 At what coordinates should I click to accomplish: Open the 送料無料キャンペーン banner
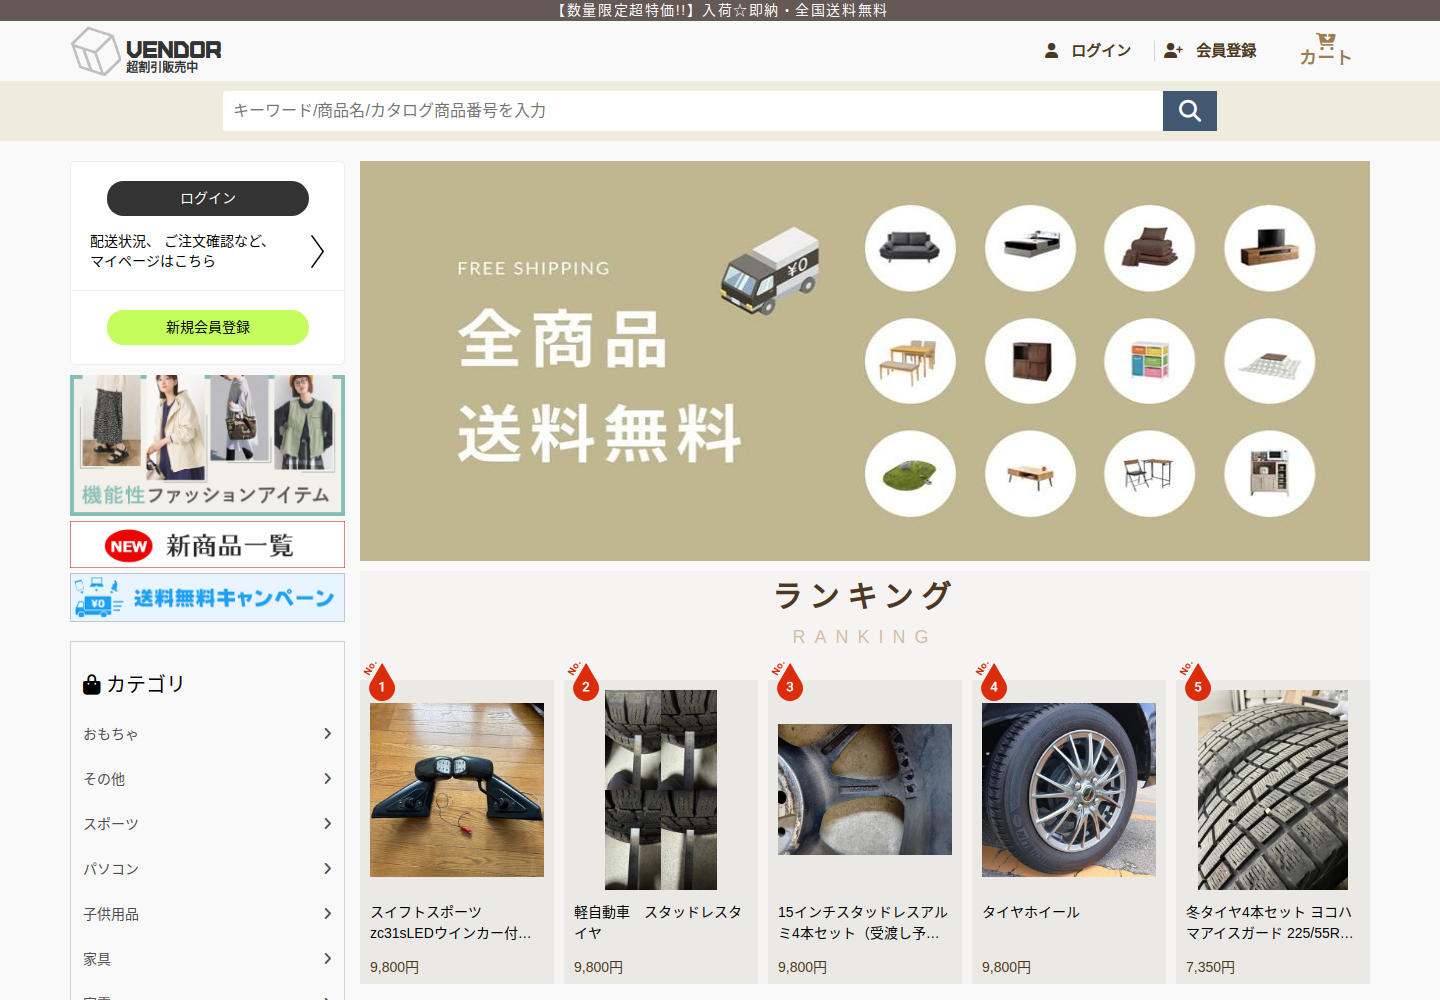click(x=208, y=597)
